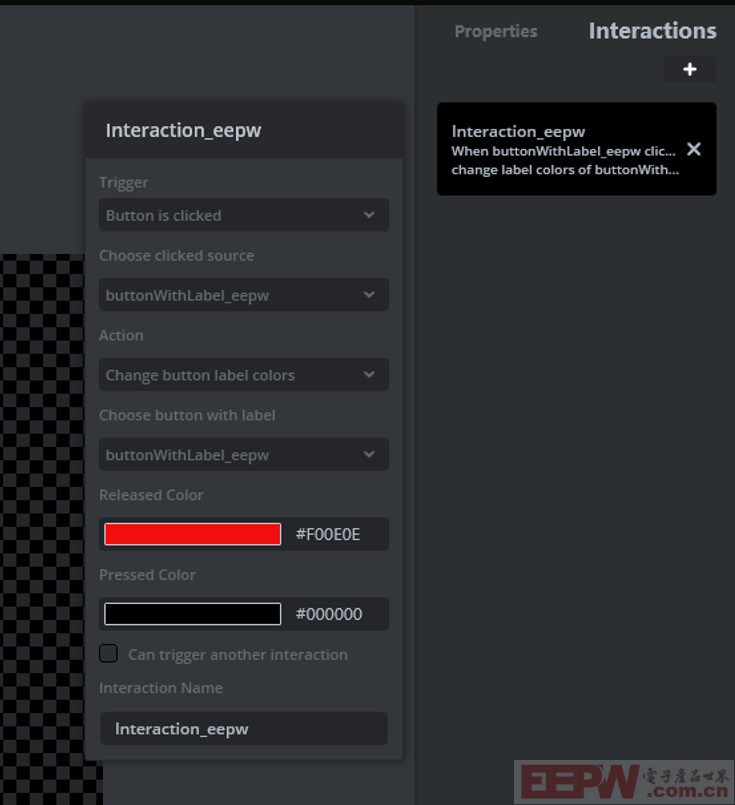Open the Trigger dropdown showing Button is clicked
Viewport: 735px width, 805px height.
[x=244, y=215]
